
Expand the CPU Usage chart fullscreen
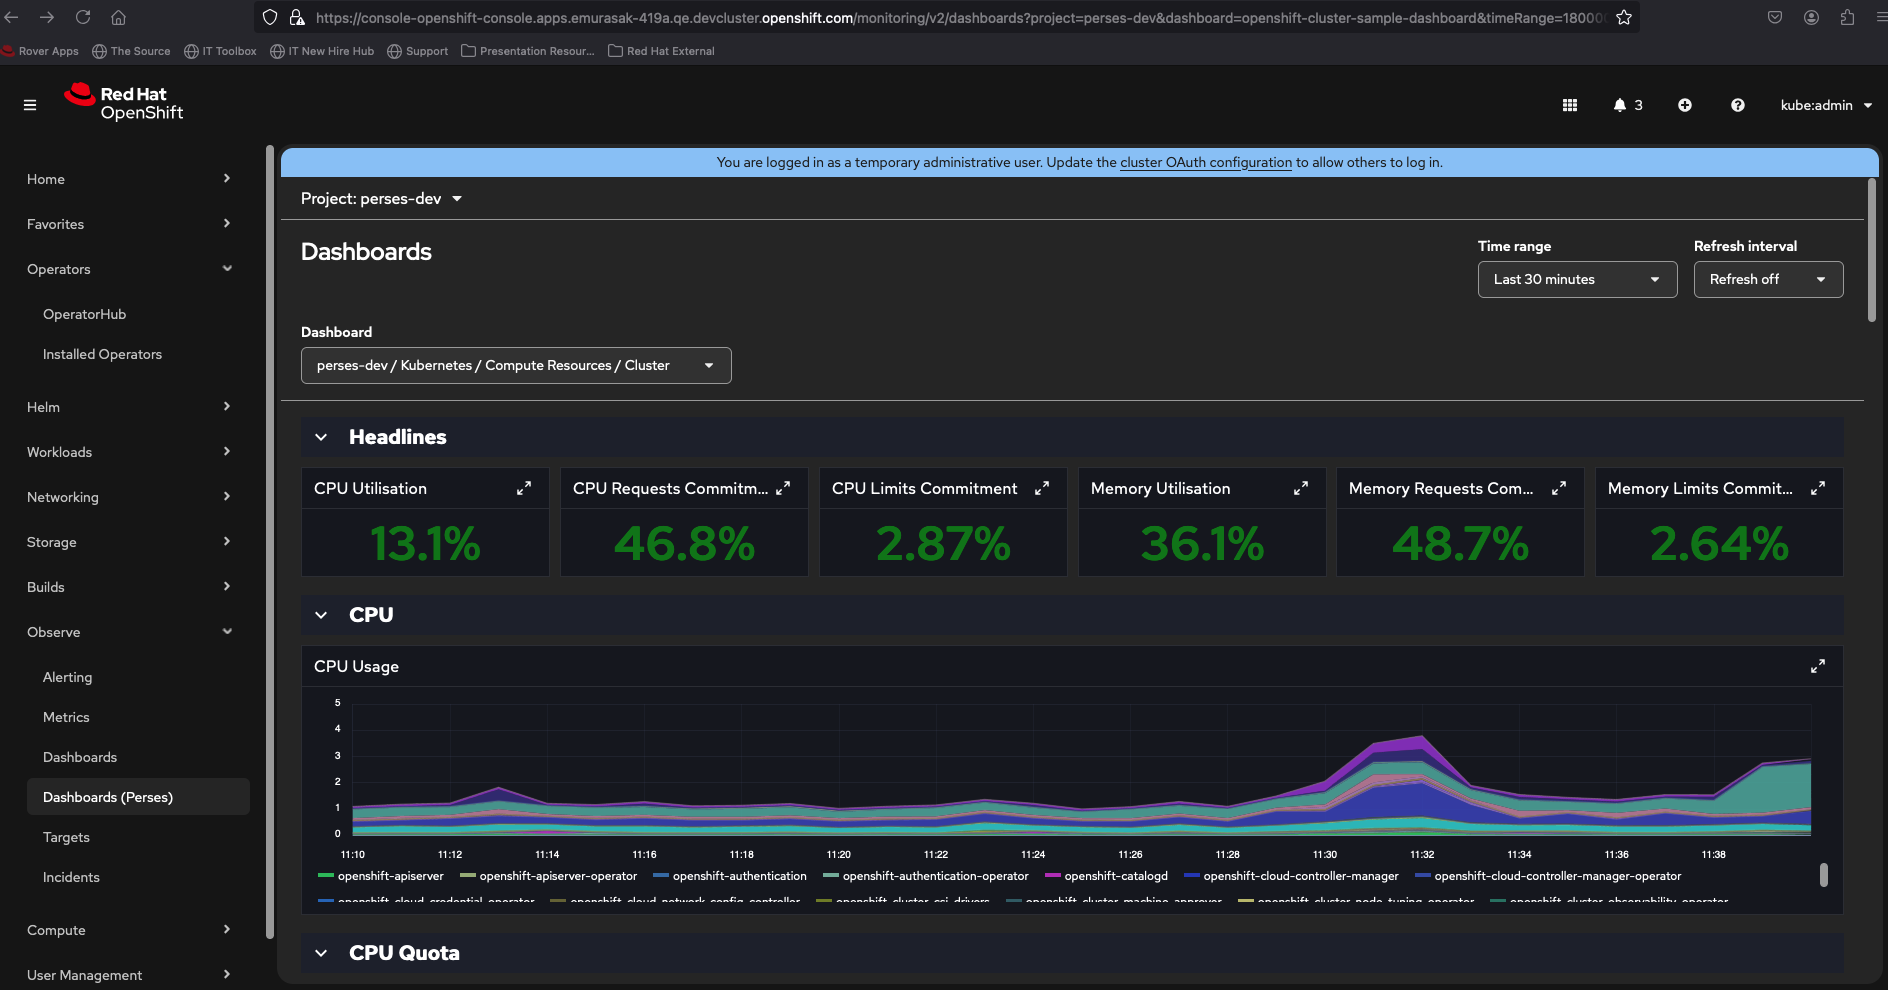tap(1818, 666)
